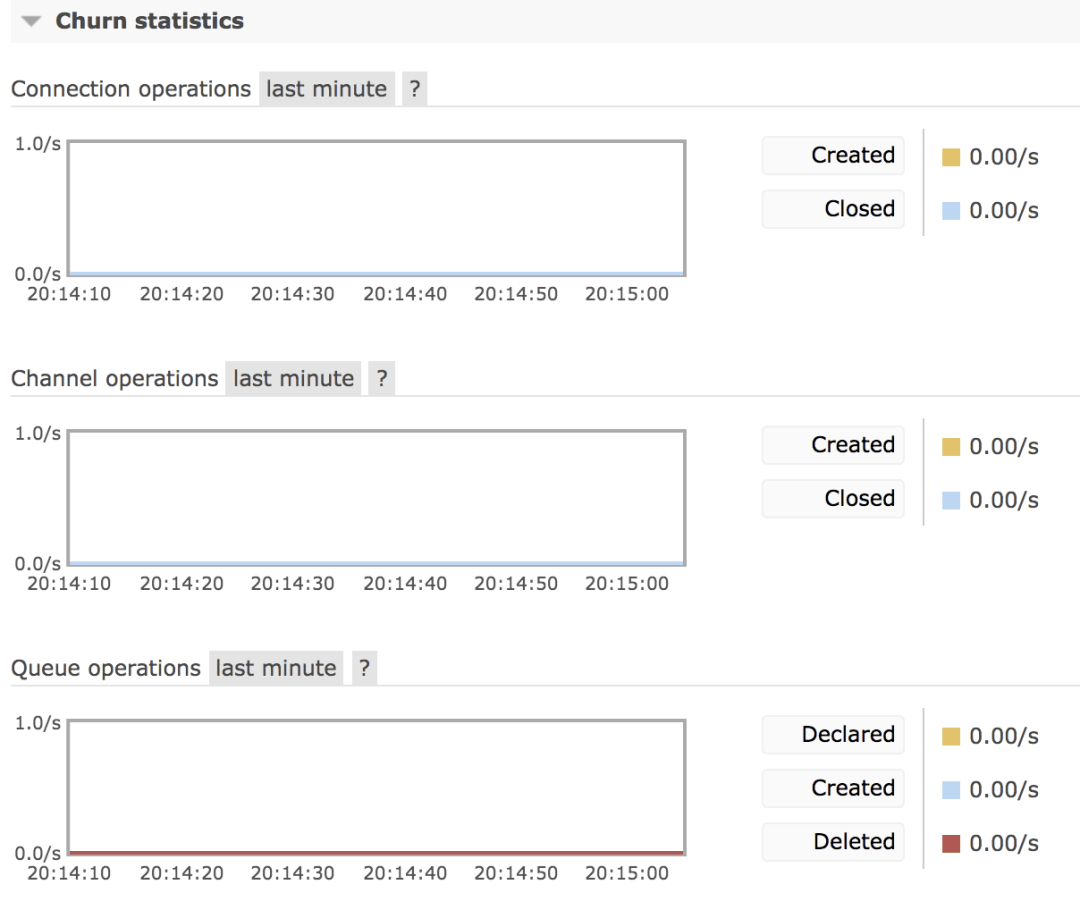Image resolution: width=1080 pixels, height=910 pixels.
Task: Change Queue operations last minute range
Action: [x=276, y=668]
